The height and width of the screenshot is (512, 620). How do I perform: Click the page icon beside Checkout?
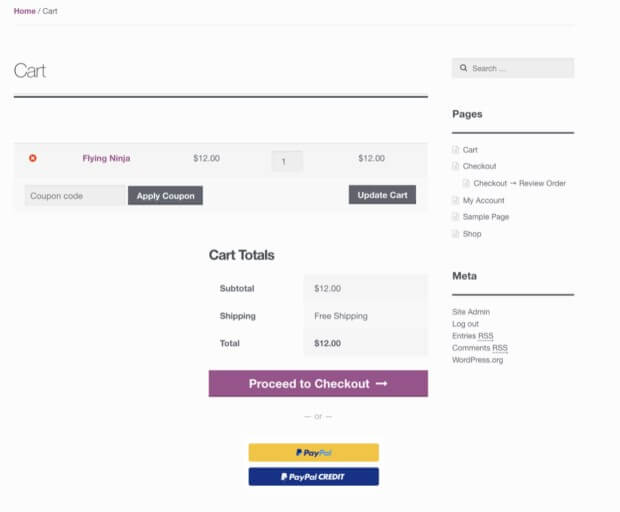(x=456, y=167)
